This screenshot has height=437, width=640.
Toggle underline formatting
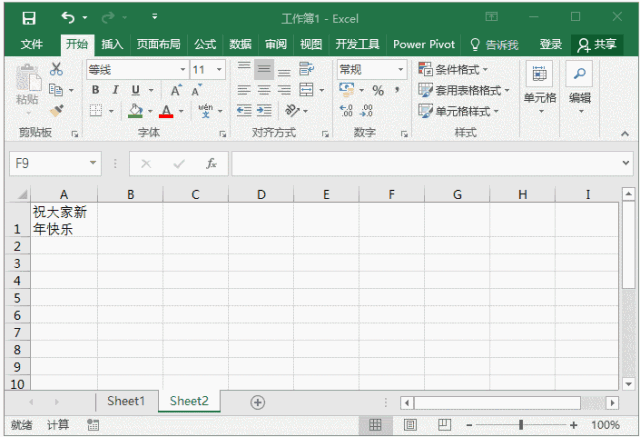[136, 90]
